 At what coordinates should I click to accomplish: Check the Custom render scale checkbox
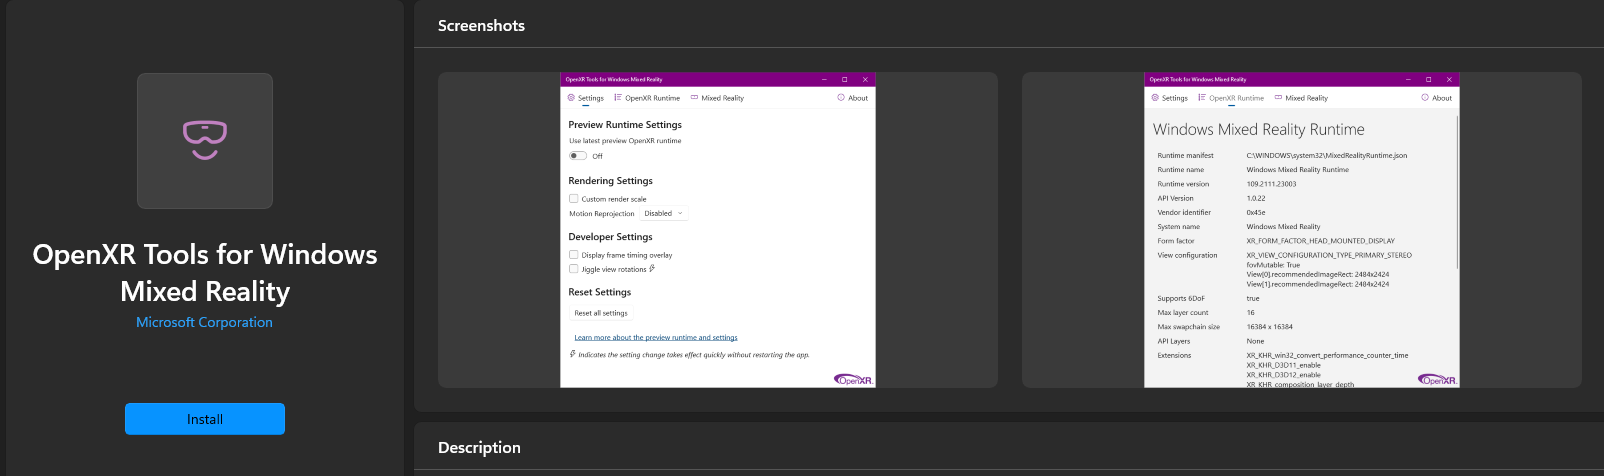click(574, 199)
